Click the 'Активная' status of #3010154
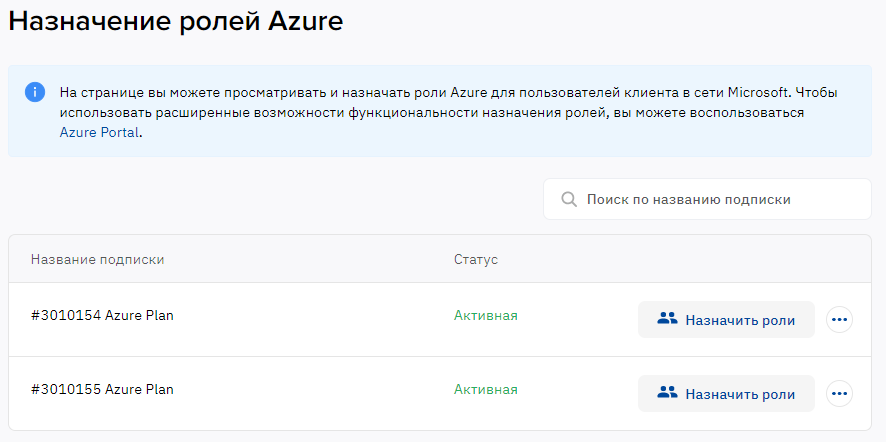886x442 pixels. [x=485, y=315]
